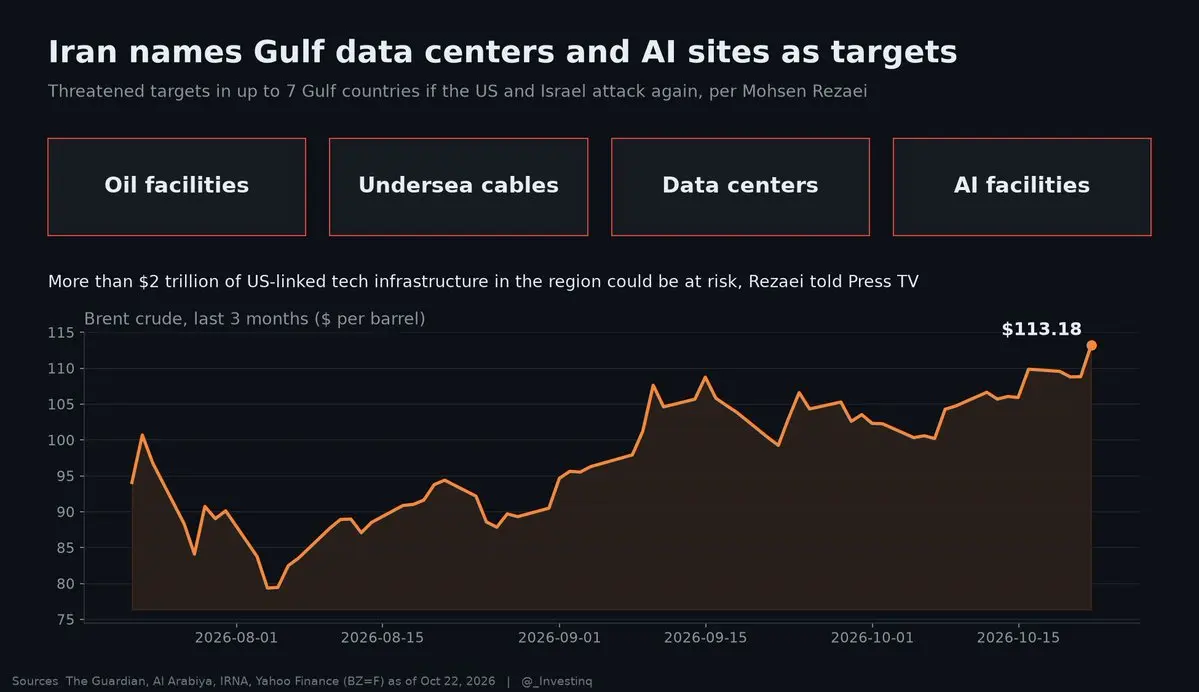Click the orange endpoint dot on chart
The width and height of the screenshot is (1199, 692).
tap(1091, 346)
